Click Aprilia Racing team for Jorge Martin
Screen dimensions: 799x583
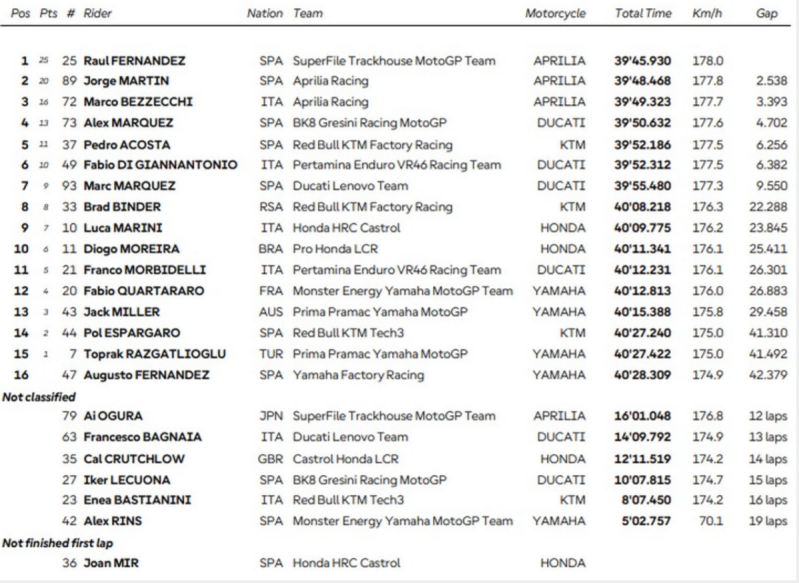(x=330, y=81)
